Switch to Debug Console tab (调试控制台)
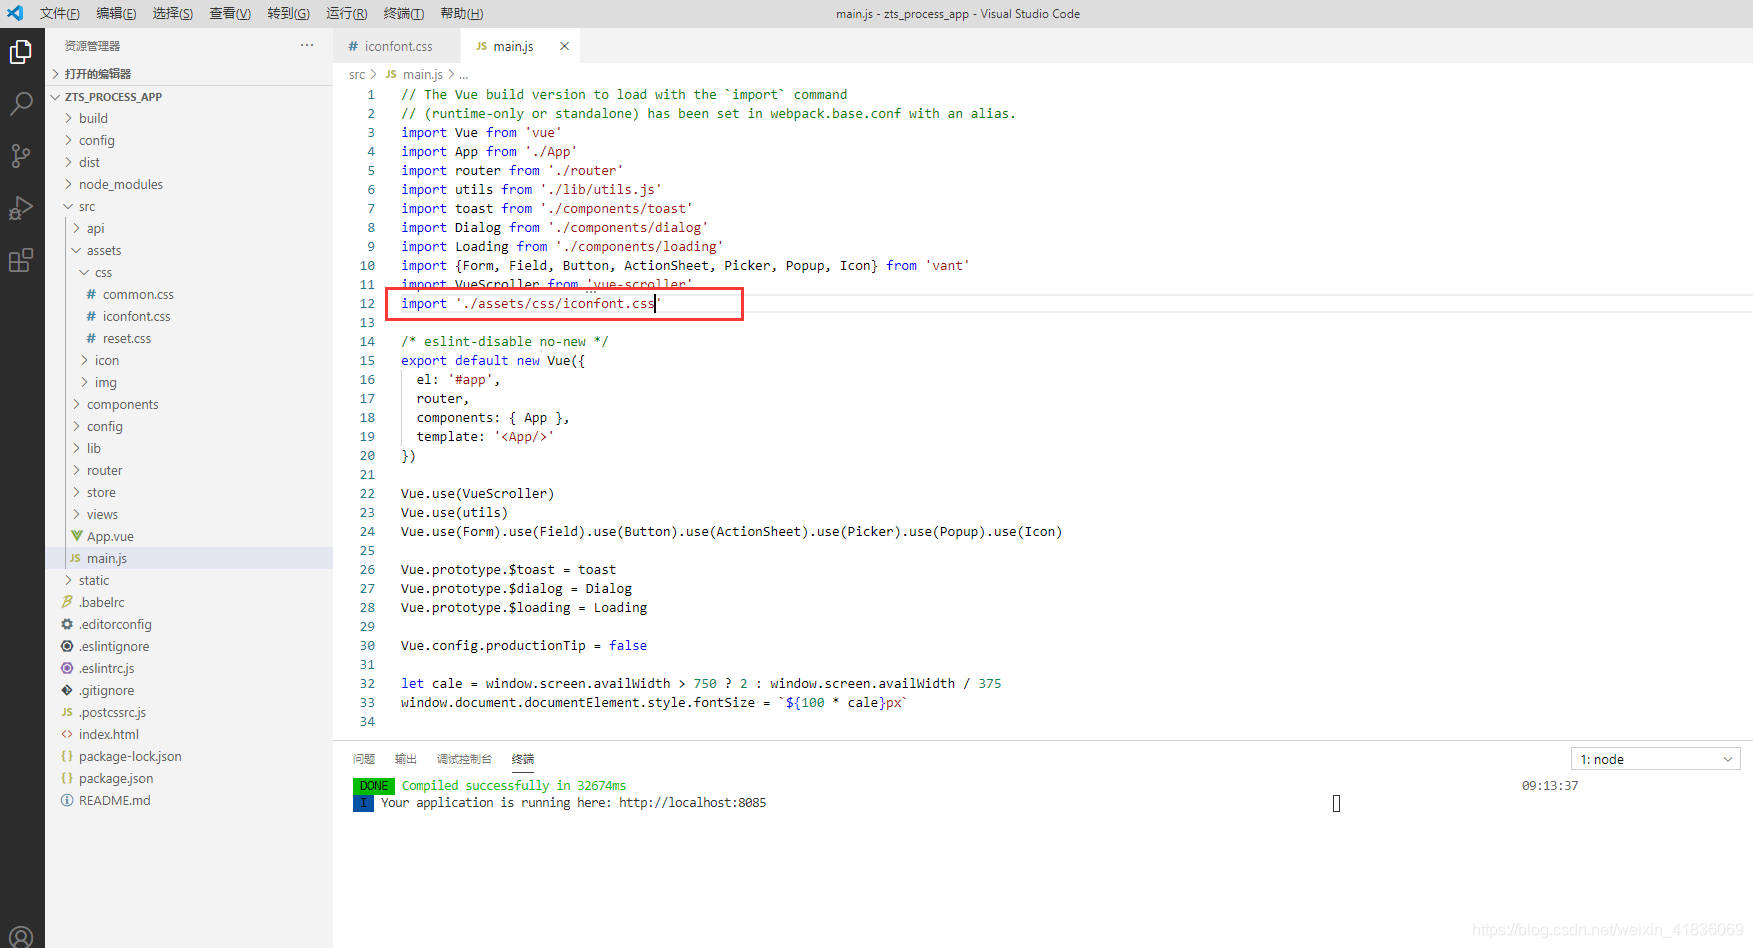1753x948 pixels. (464, 759)
